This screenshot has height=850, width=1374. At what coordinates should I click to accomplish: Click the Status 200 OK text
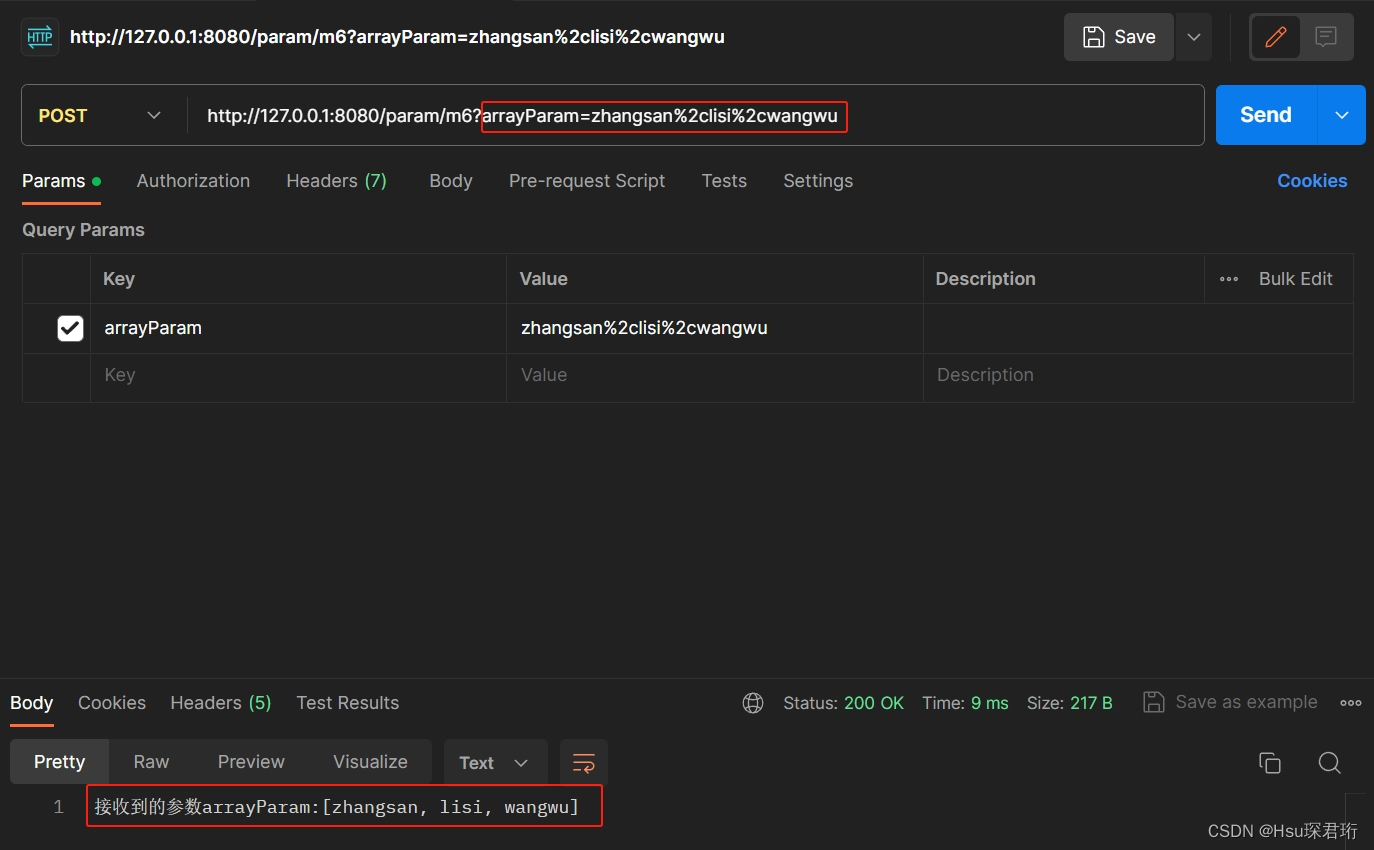pyautogui.click(x=843, y=703)
